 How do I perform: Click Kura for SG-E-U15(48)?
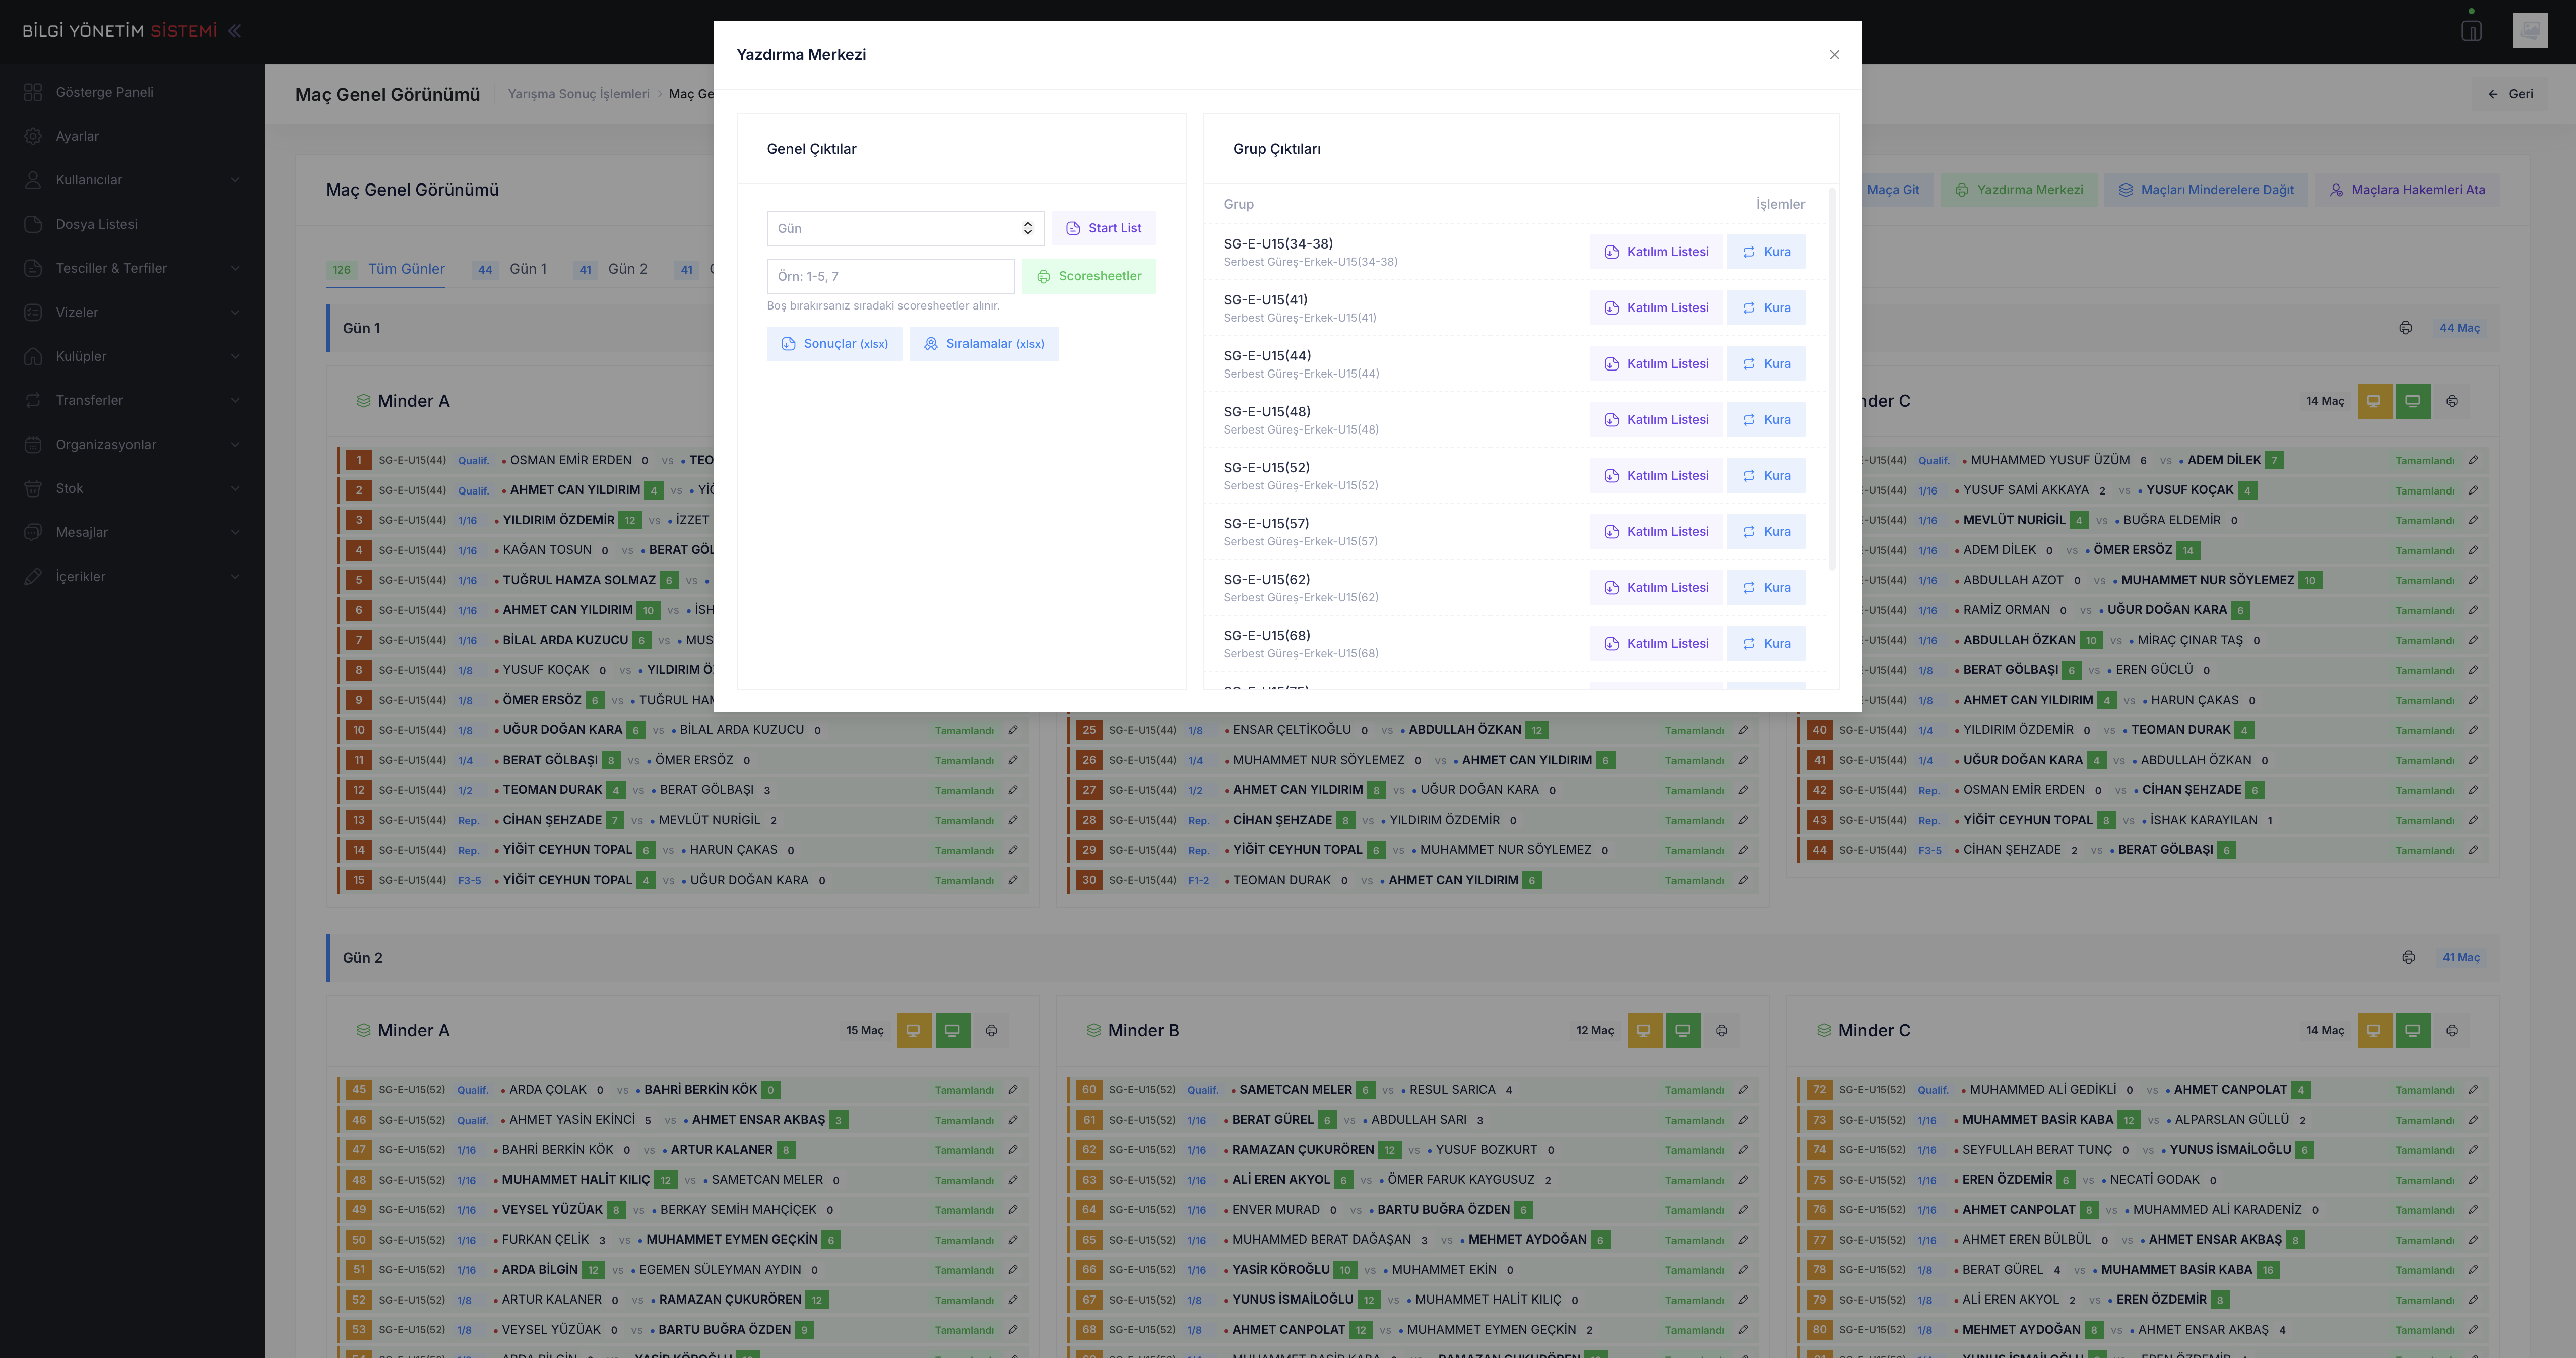pos(1766,420)
